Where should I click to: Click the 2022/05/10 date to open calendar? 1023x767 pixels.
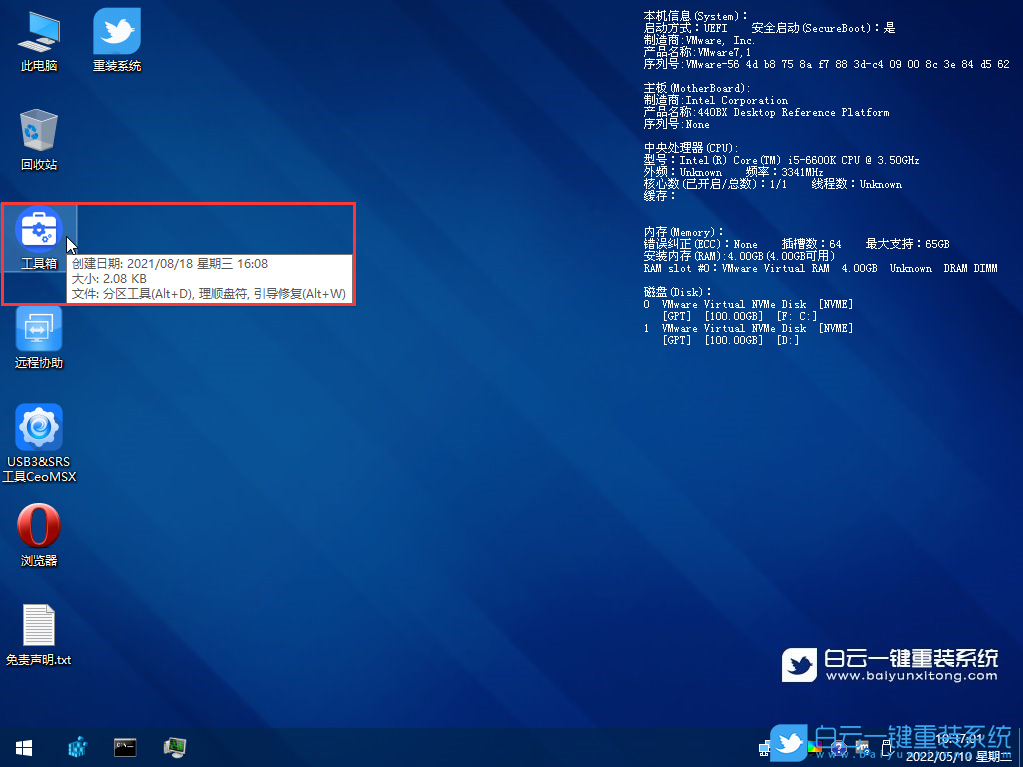938,756
